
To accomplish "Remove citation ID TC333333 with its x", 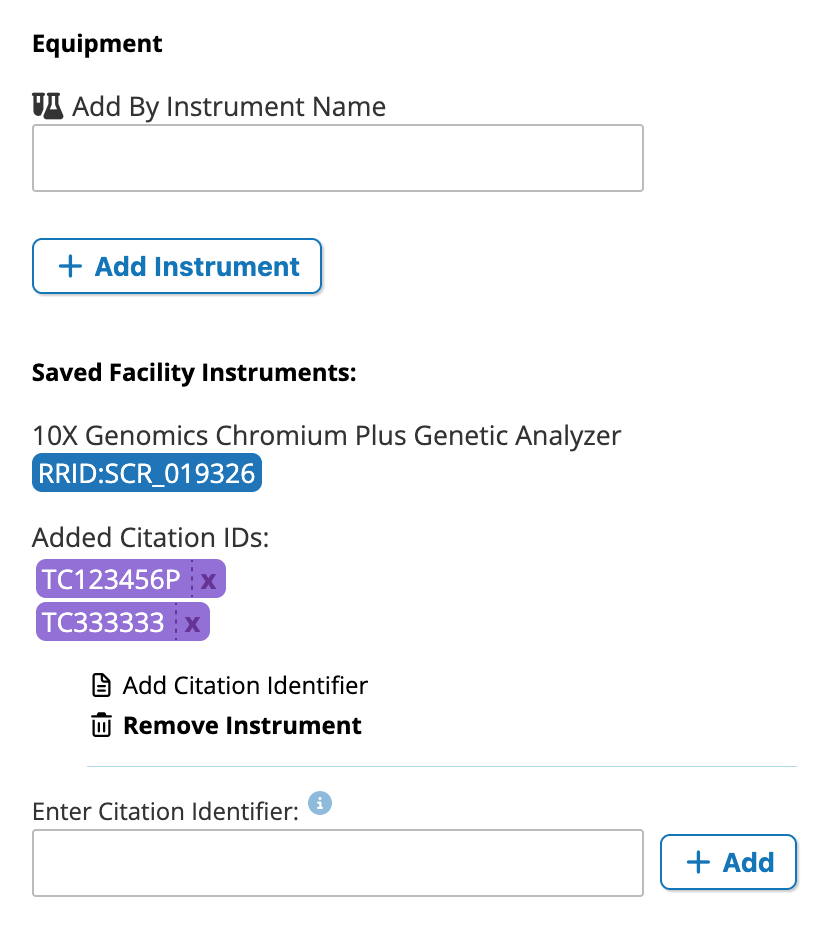I will pos(192,623).
